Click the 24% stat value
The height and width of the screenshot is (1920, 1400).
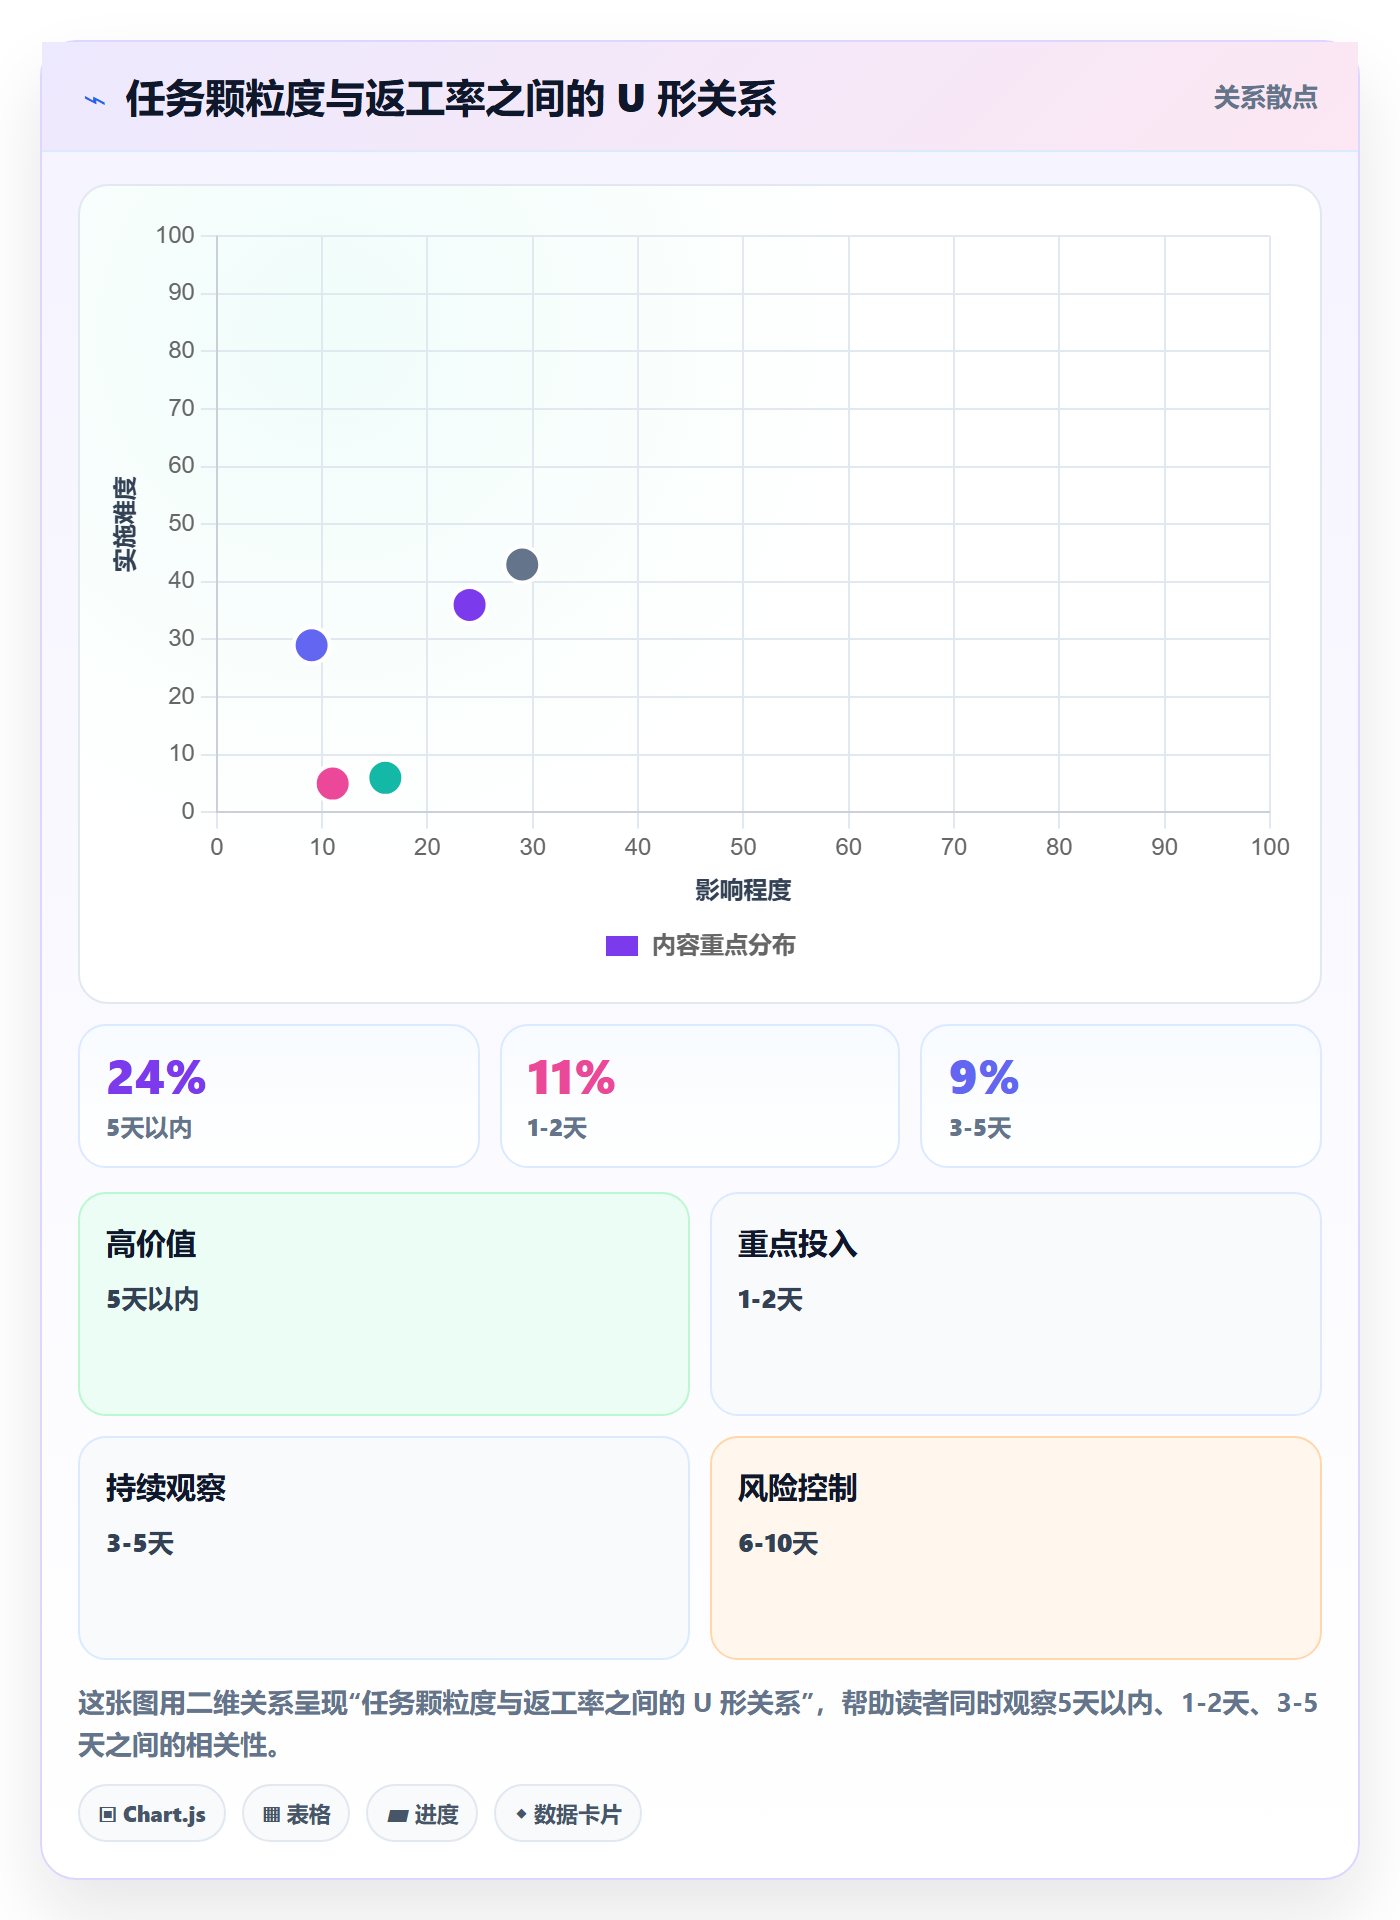pyautogui.click(x=156, y=1078)
